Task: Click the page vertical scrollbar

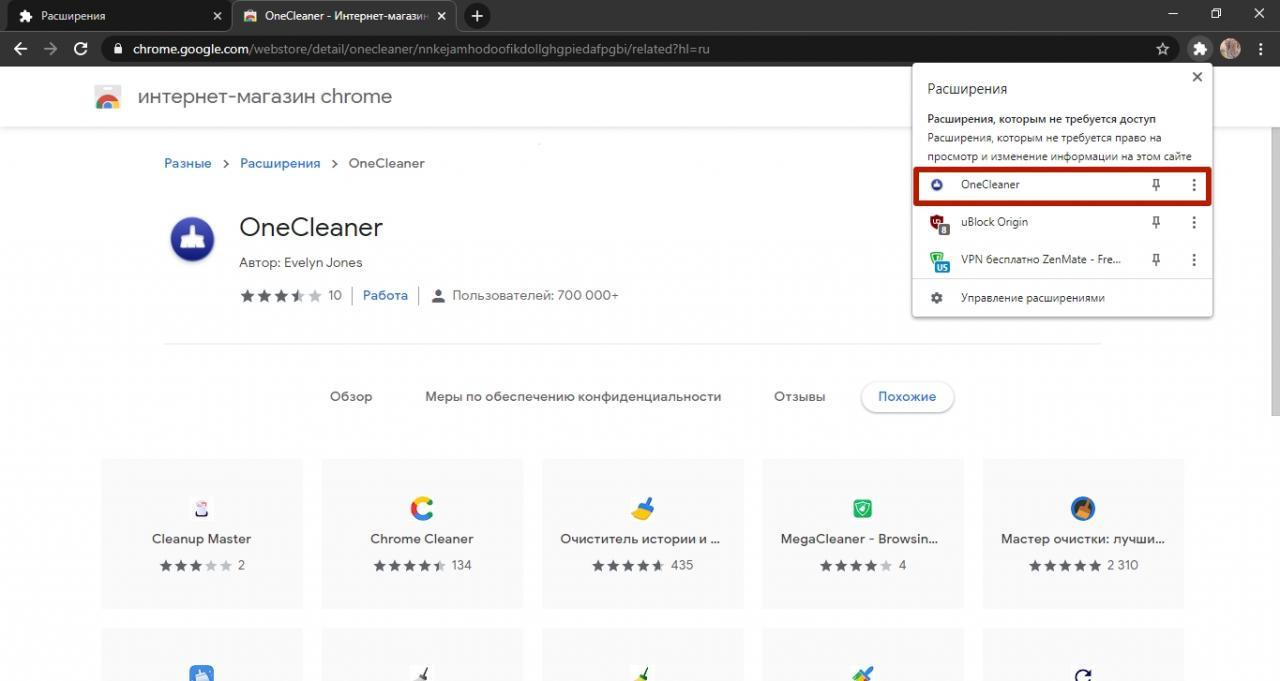Action: click(x=1274, y=270)
